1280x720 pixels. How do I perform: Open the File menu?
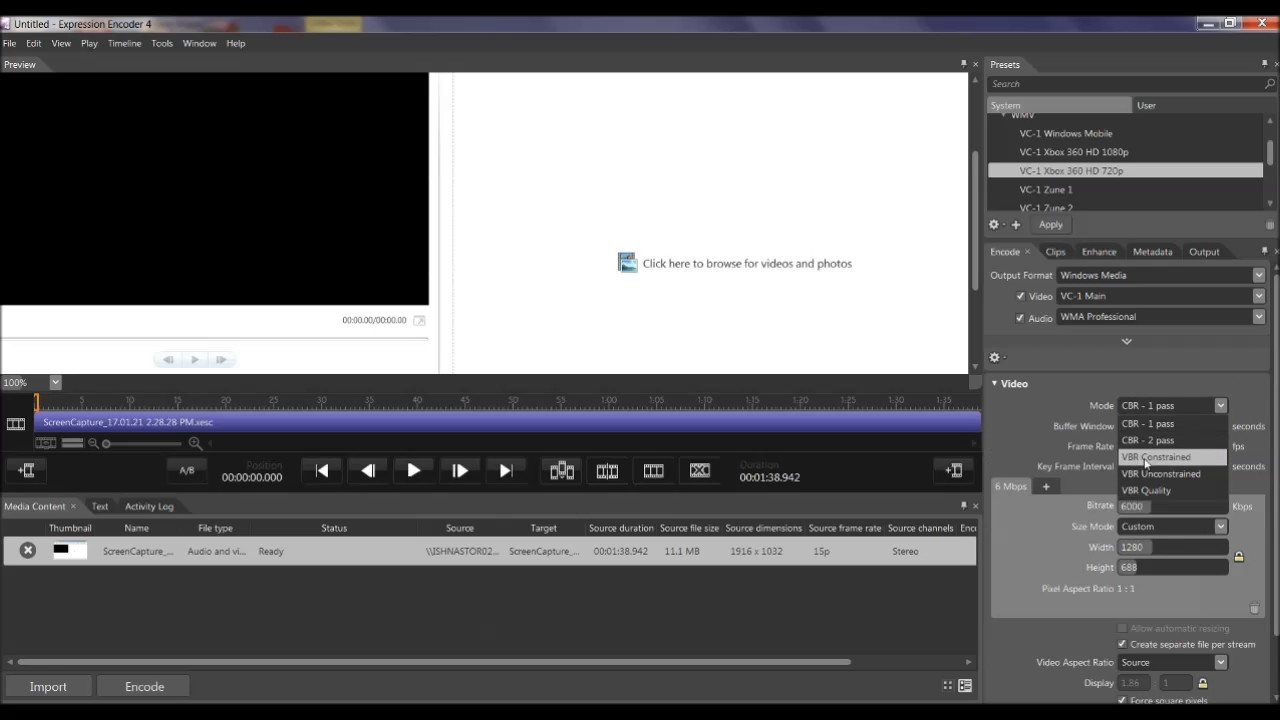9,43
